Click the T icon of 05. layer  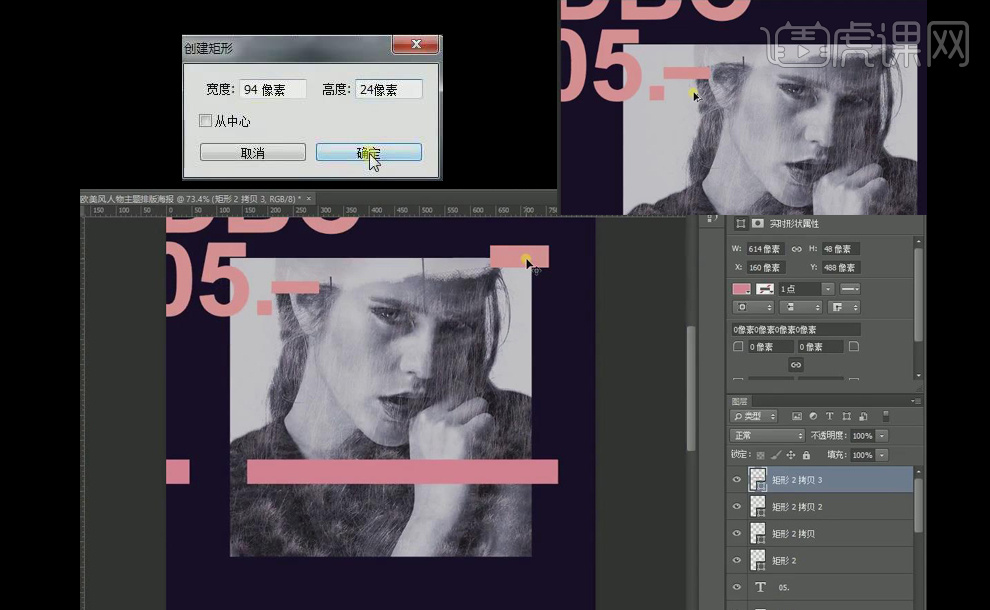pos(760,587)
